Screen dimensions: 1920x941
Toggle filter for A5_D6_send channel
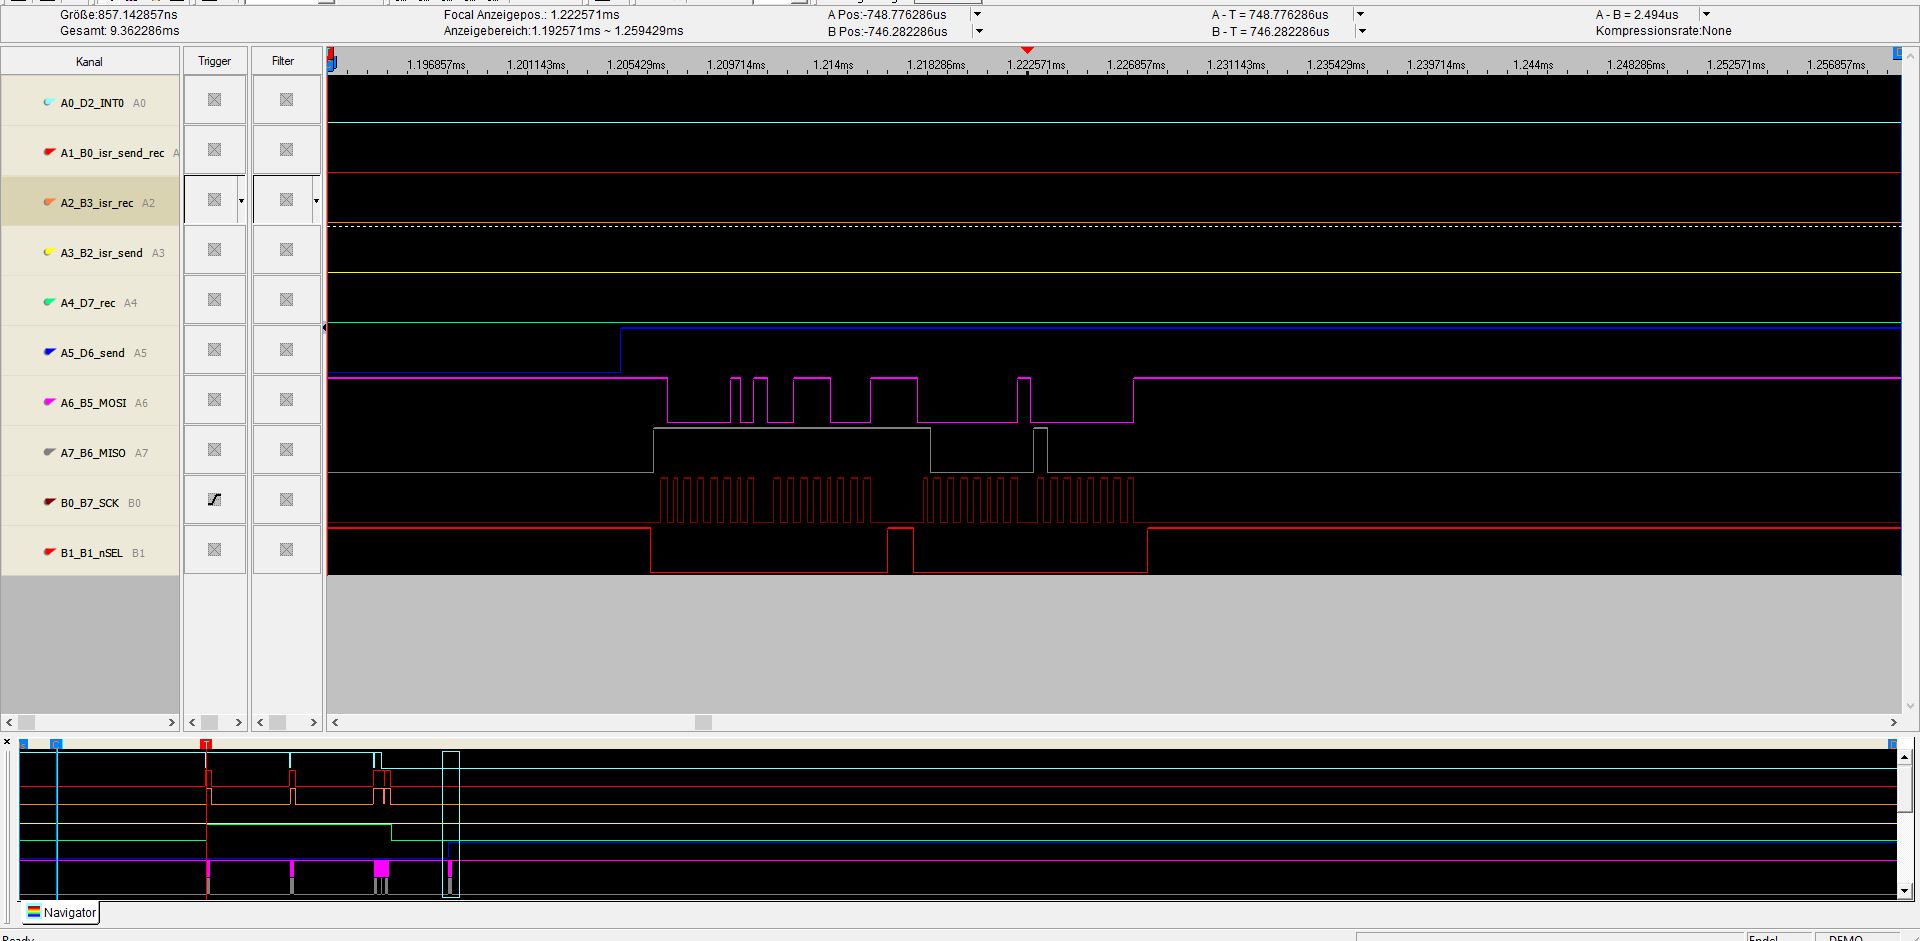coord(286,350)
